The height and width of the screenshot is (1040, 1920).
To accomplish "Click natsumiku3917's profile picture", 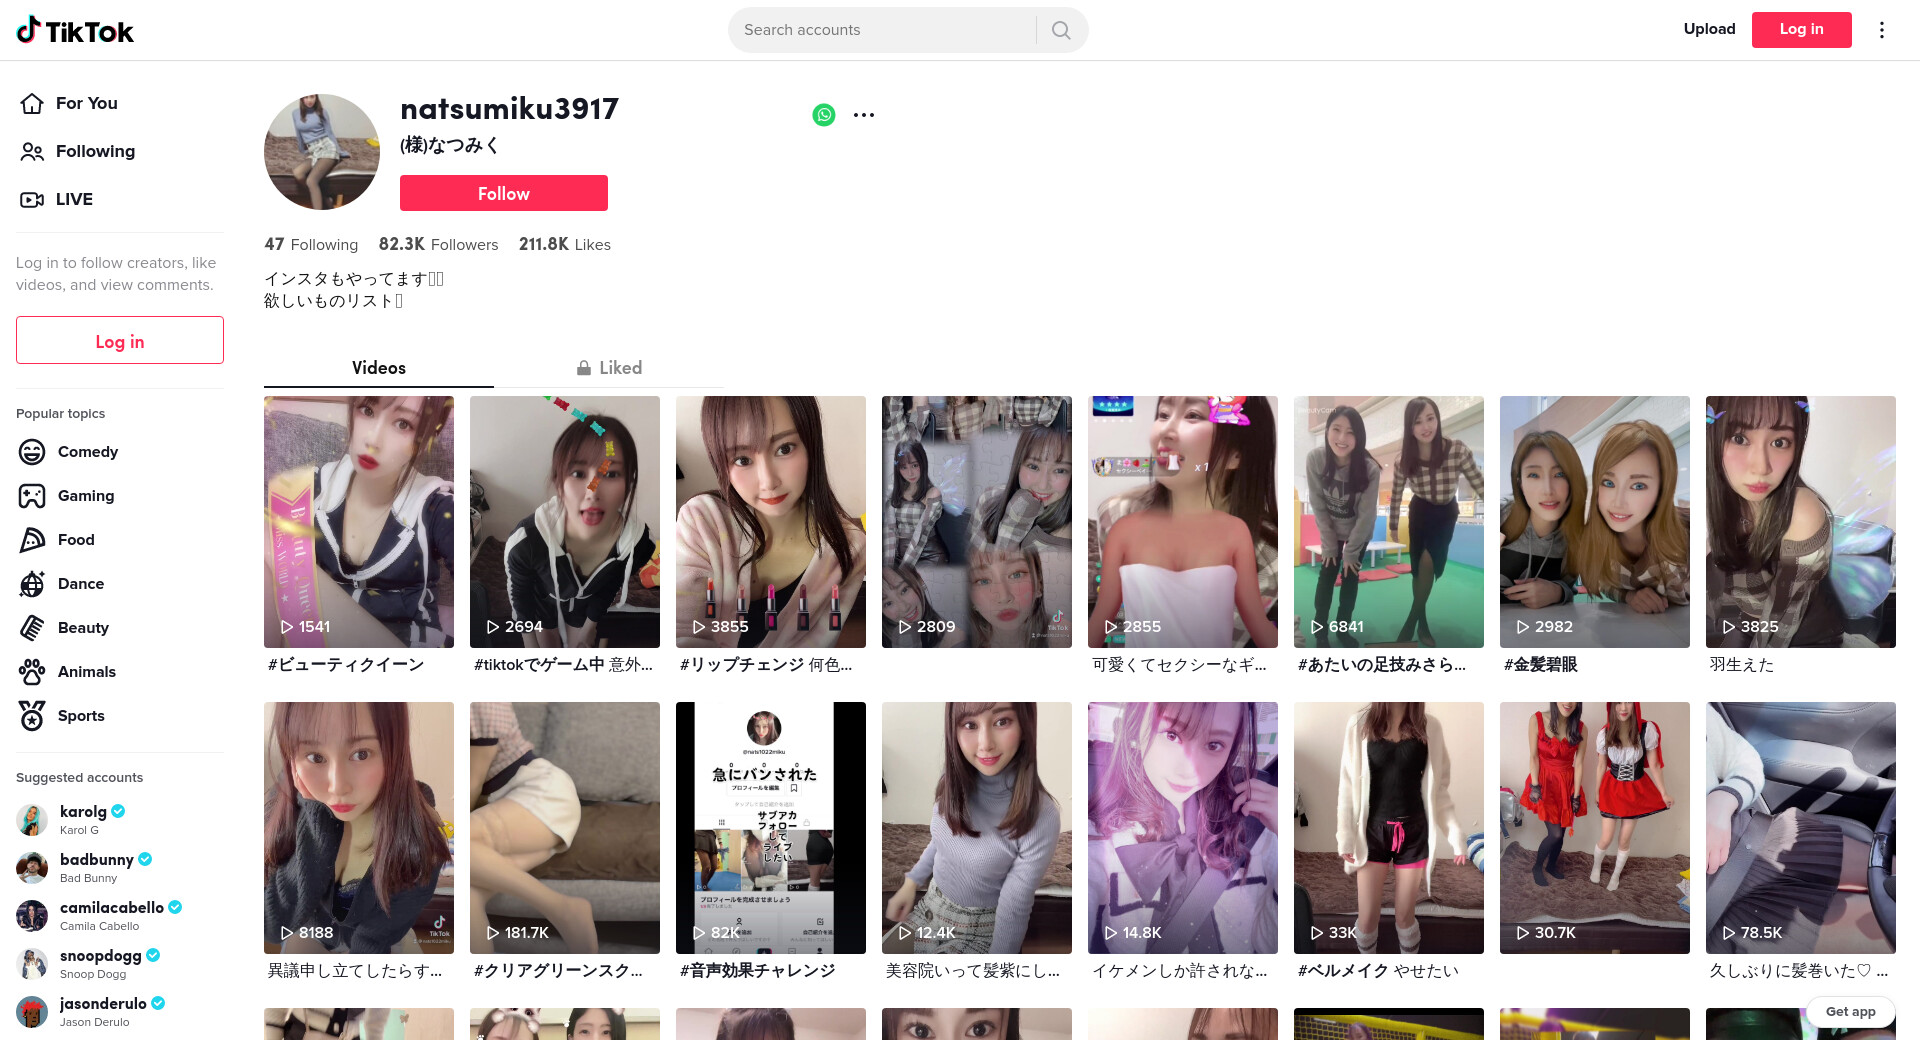I will tap(322, 152).
